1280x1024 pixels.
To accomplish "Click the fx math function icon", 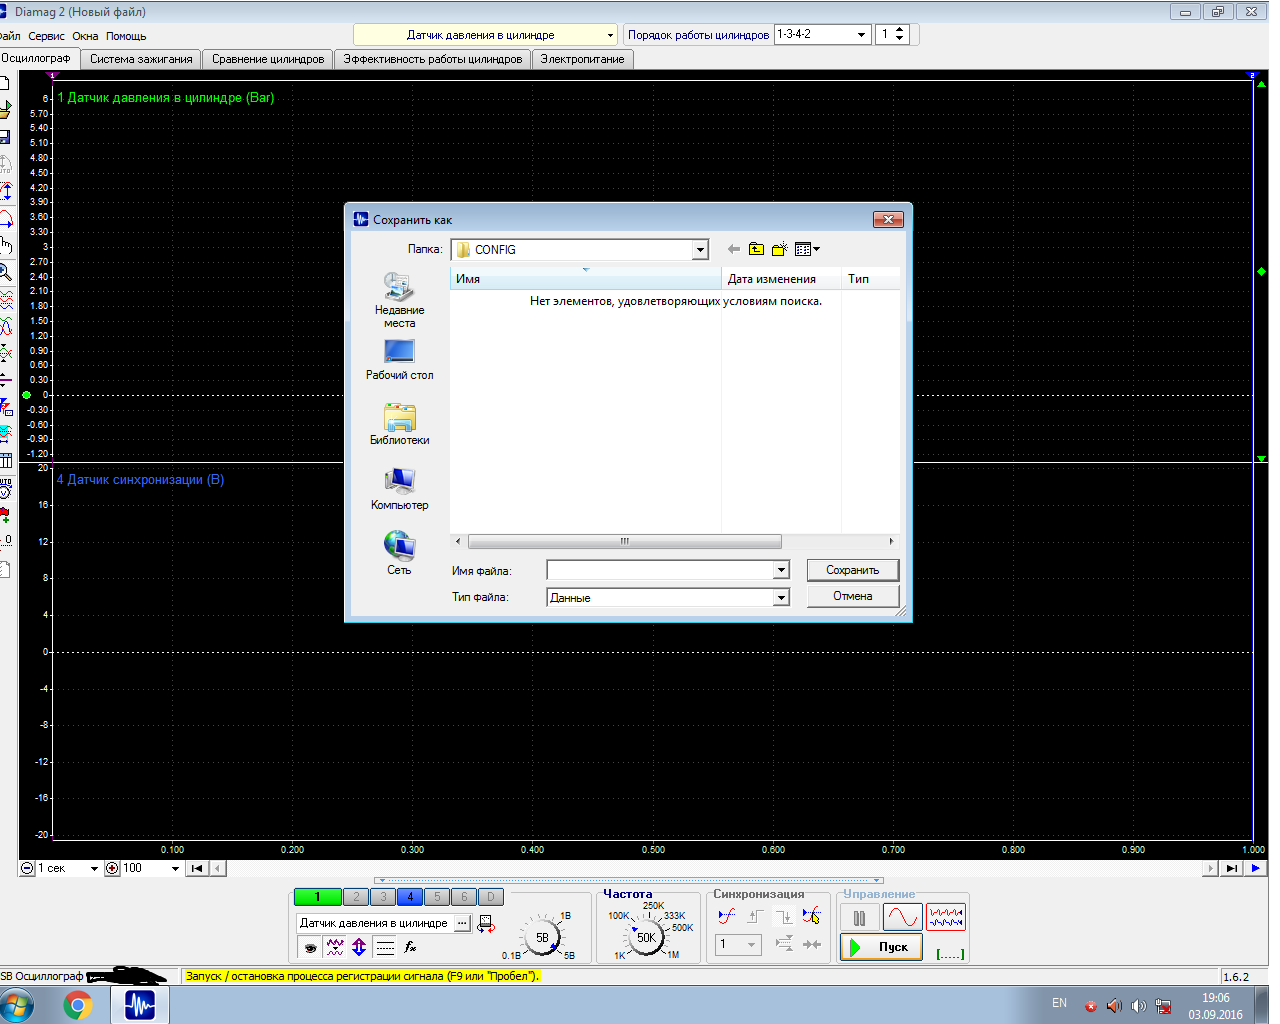I will click(x=410, y=947).
